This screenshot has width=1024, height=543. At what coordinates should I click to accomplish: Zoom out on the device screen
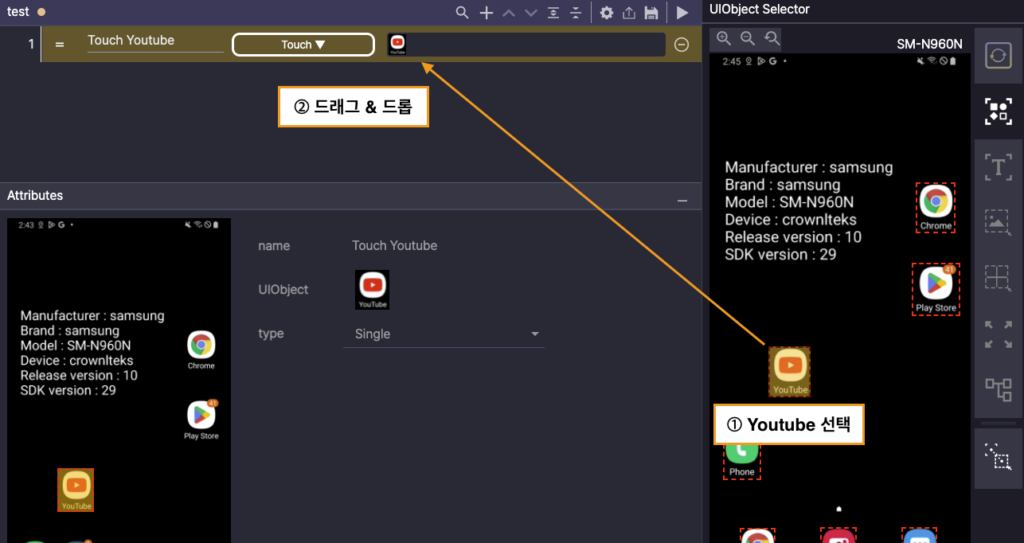click(x=747, y=38)
